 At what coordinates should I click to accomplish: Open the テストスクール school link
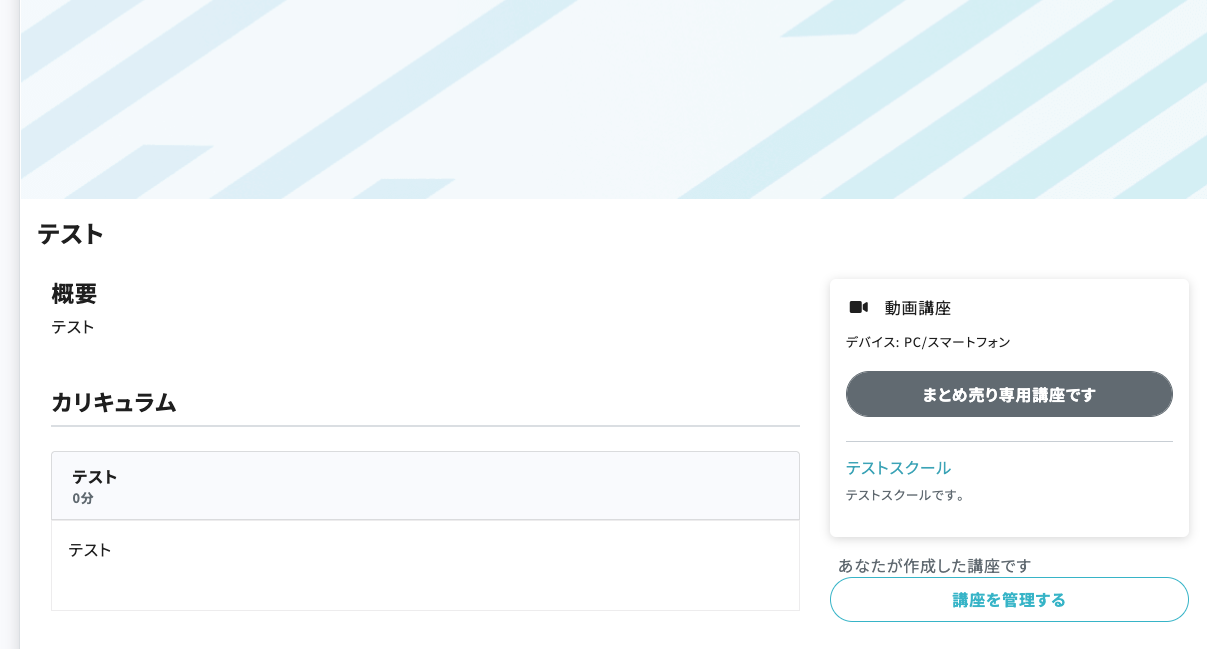coord(898,467)
